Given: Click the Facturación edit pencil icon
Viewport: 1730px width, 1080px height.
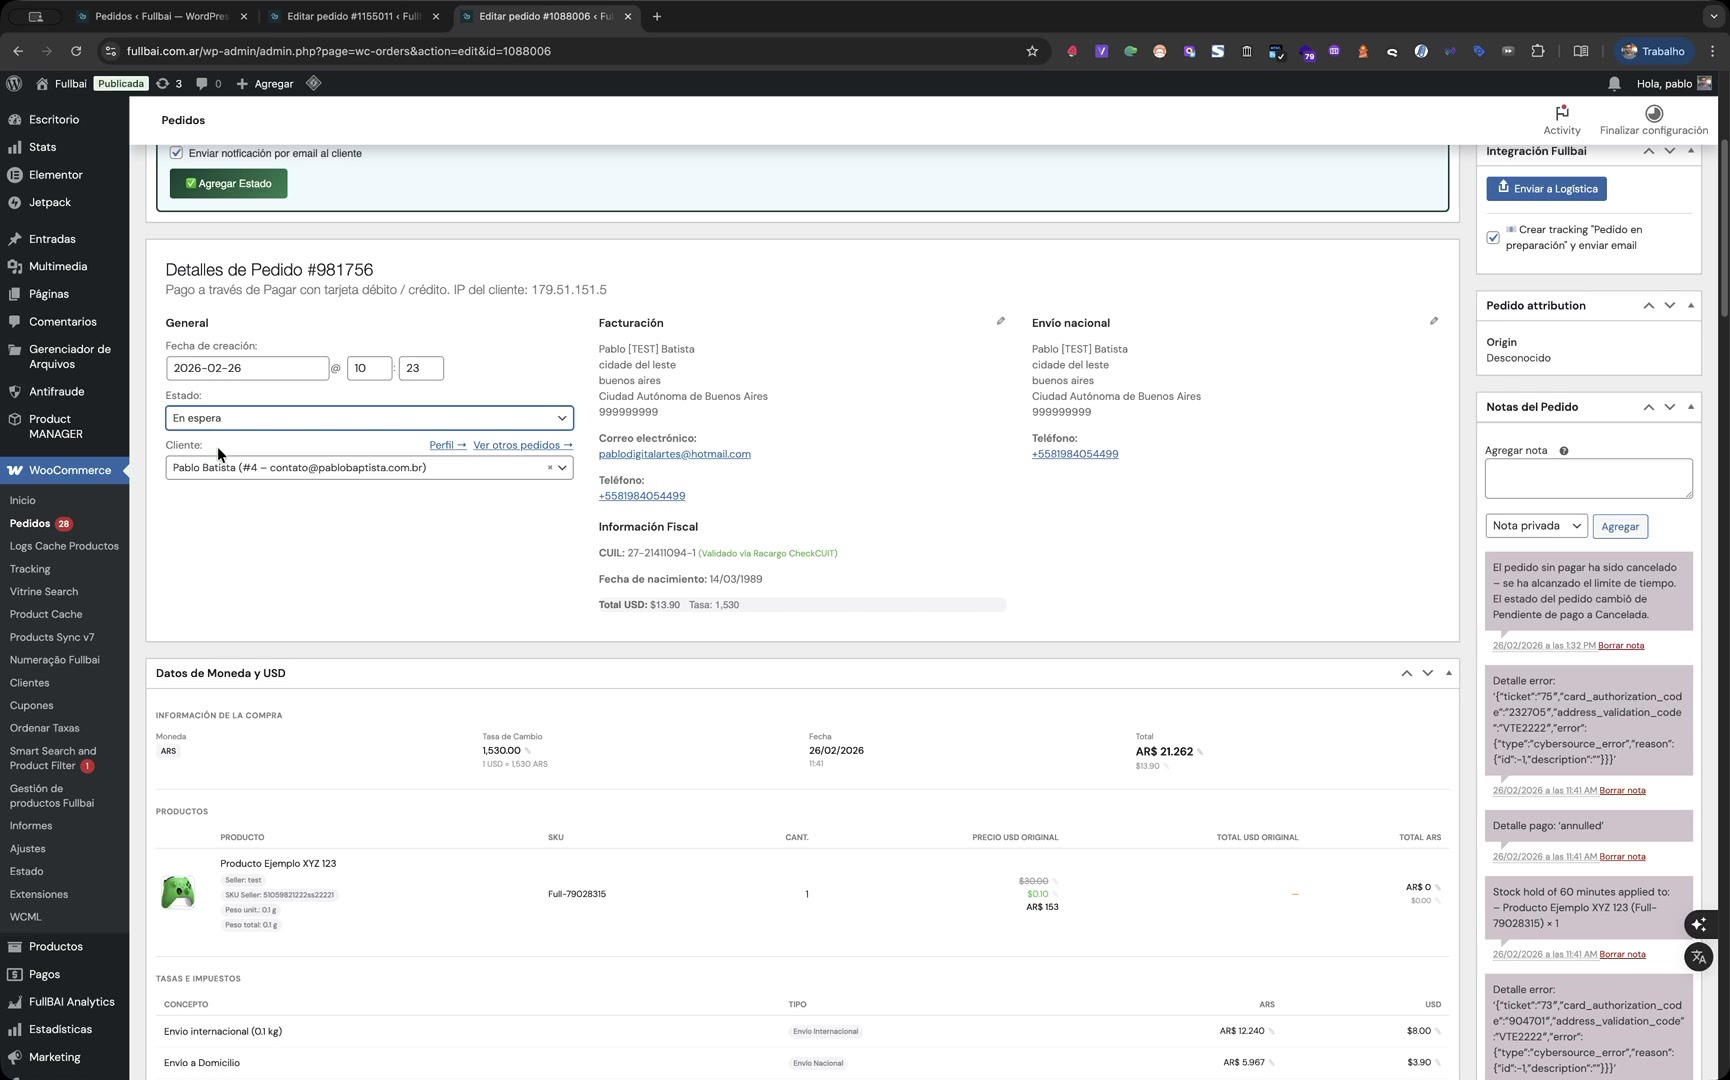Looking at the screenshot, I should [x=1000, y=321].
